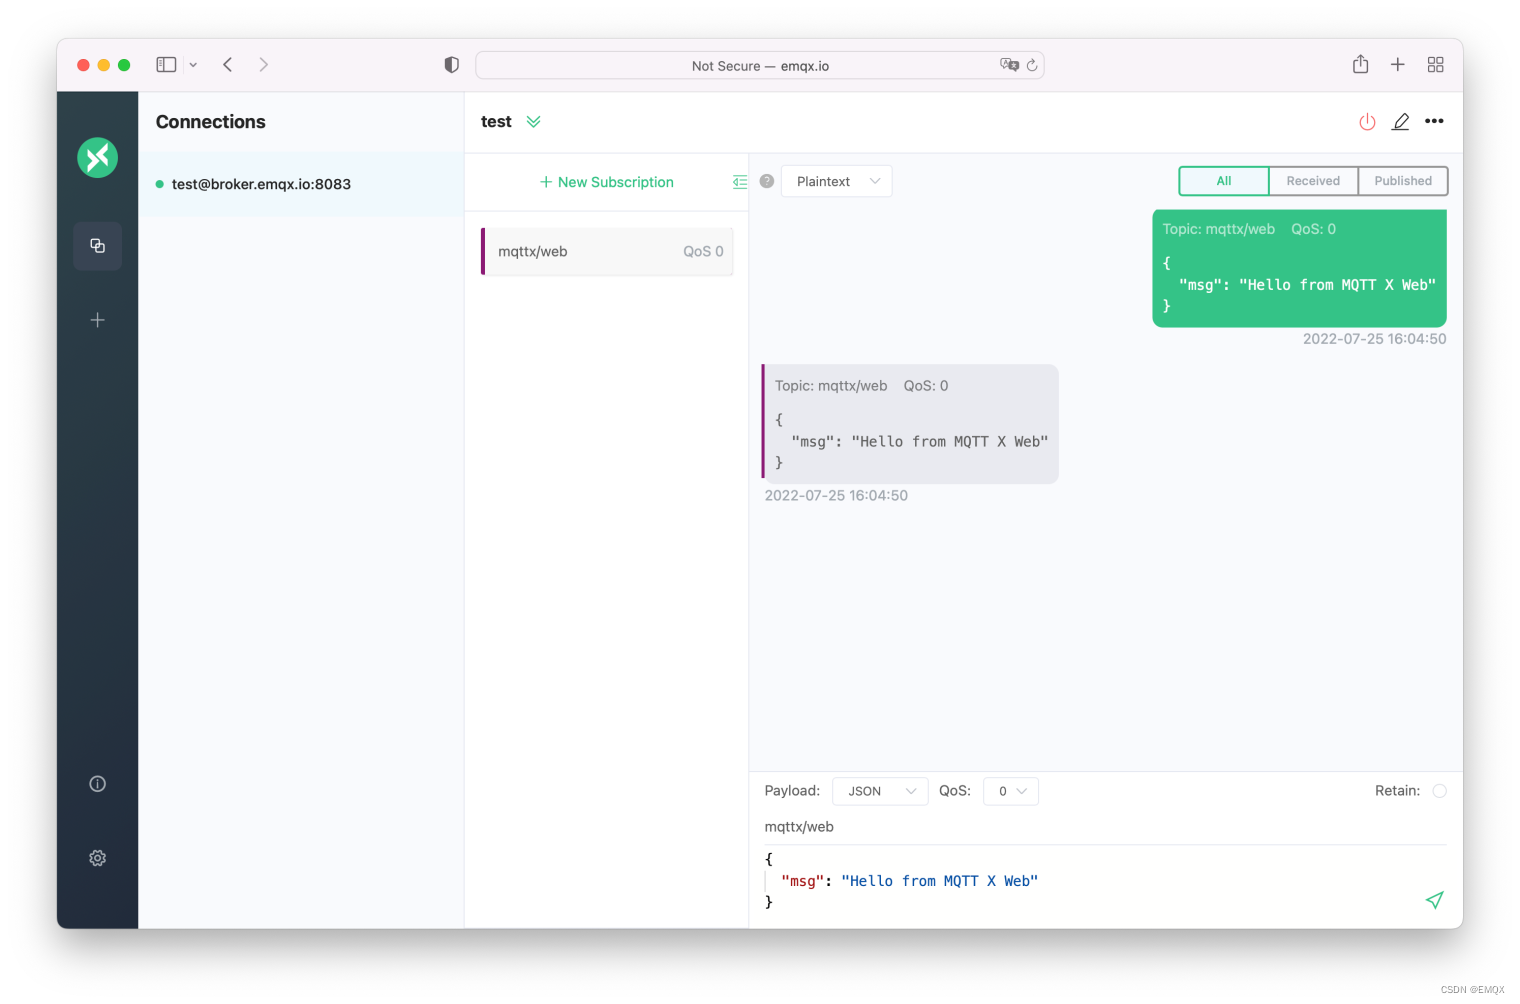The width and height of the screenshot is (1520, 1004).
Task: Enable the Retain toggle
Action: point(1439,790)
